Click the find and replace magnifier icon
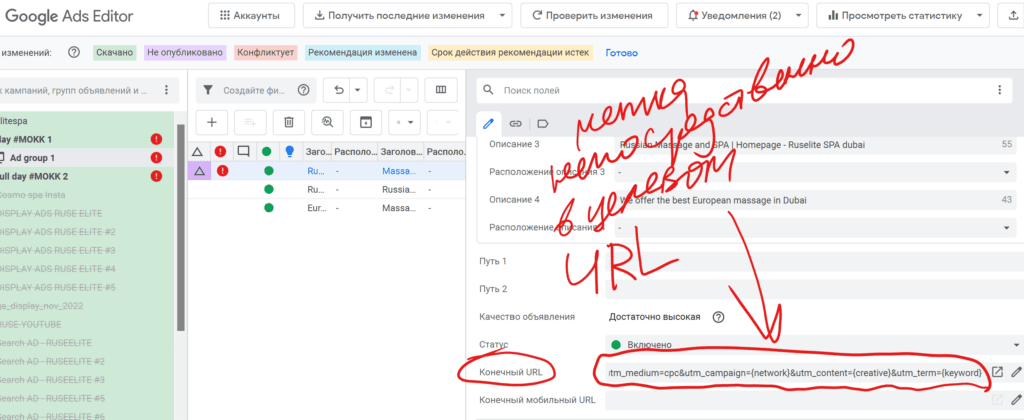 pyautogui.click(x=327, y=121)
